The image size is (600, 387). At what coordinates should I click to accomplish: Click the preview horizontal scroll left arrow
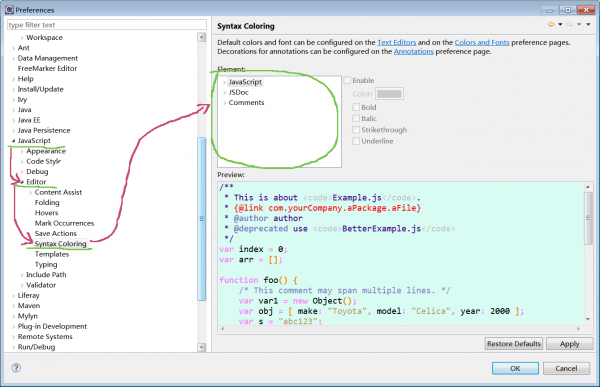(x=223, y=329)
